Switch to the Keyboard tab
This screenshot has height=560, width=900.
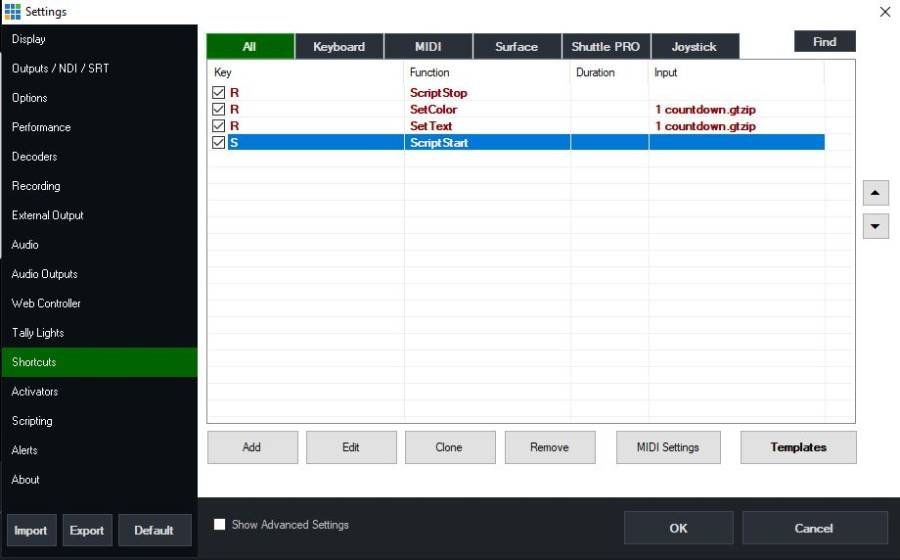click(x=339, y=47)
